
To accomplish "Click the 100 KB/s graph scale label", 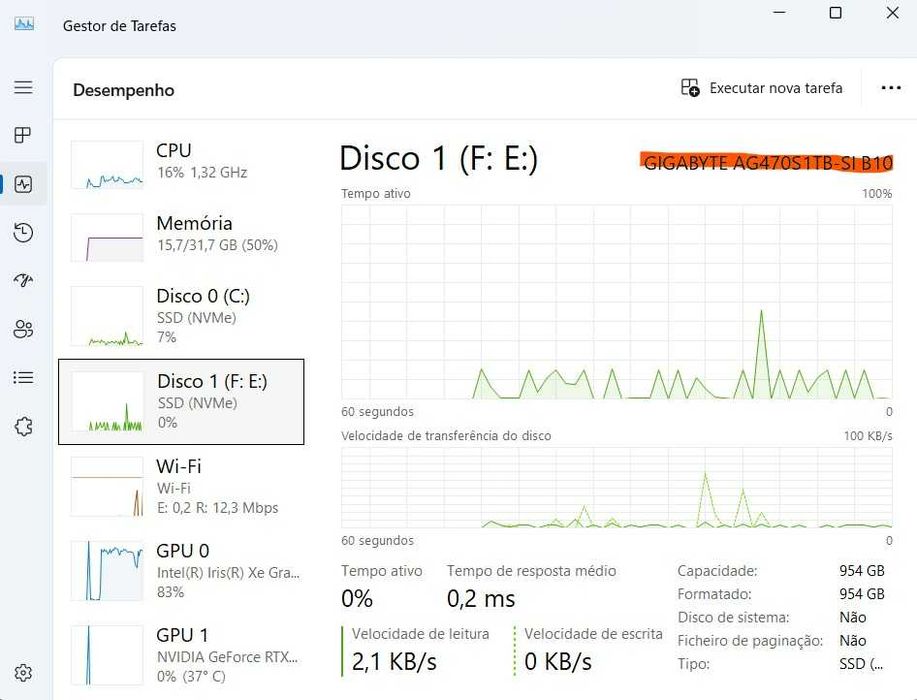I will (868, 436).
